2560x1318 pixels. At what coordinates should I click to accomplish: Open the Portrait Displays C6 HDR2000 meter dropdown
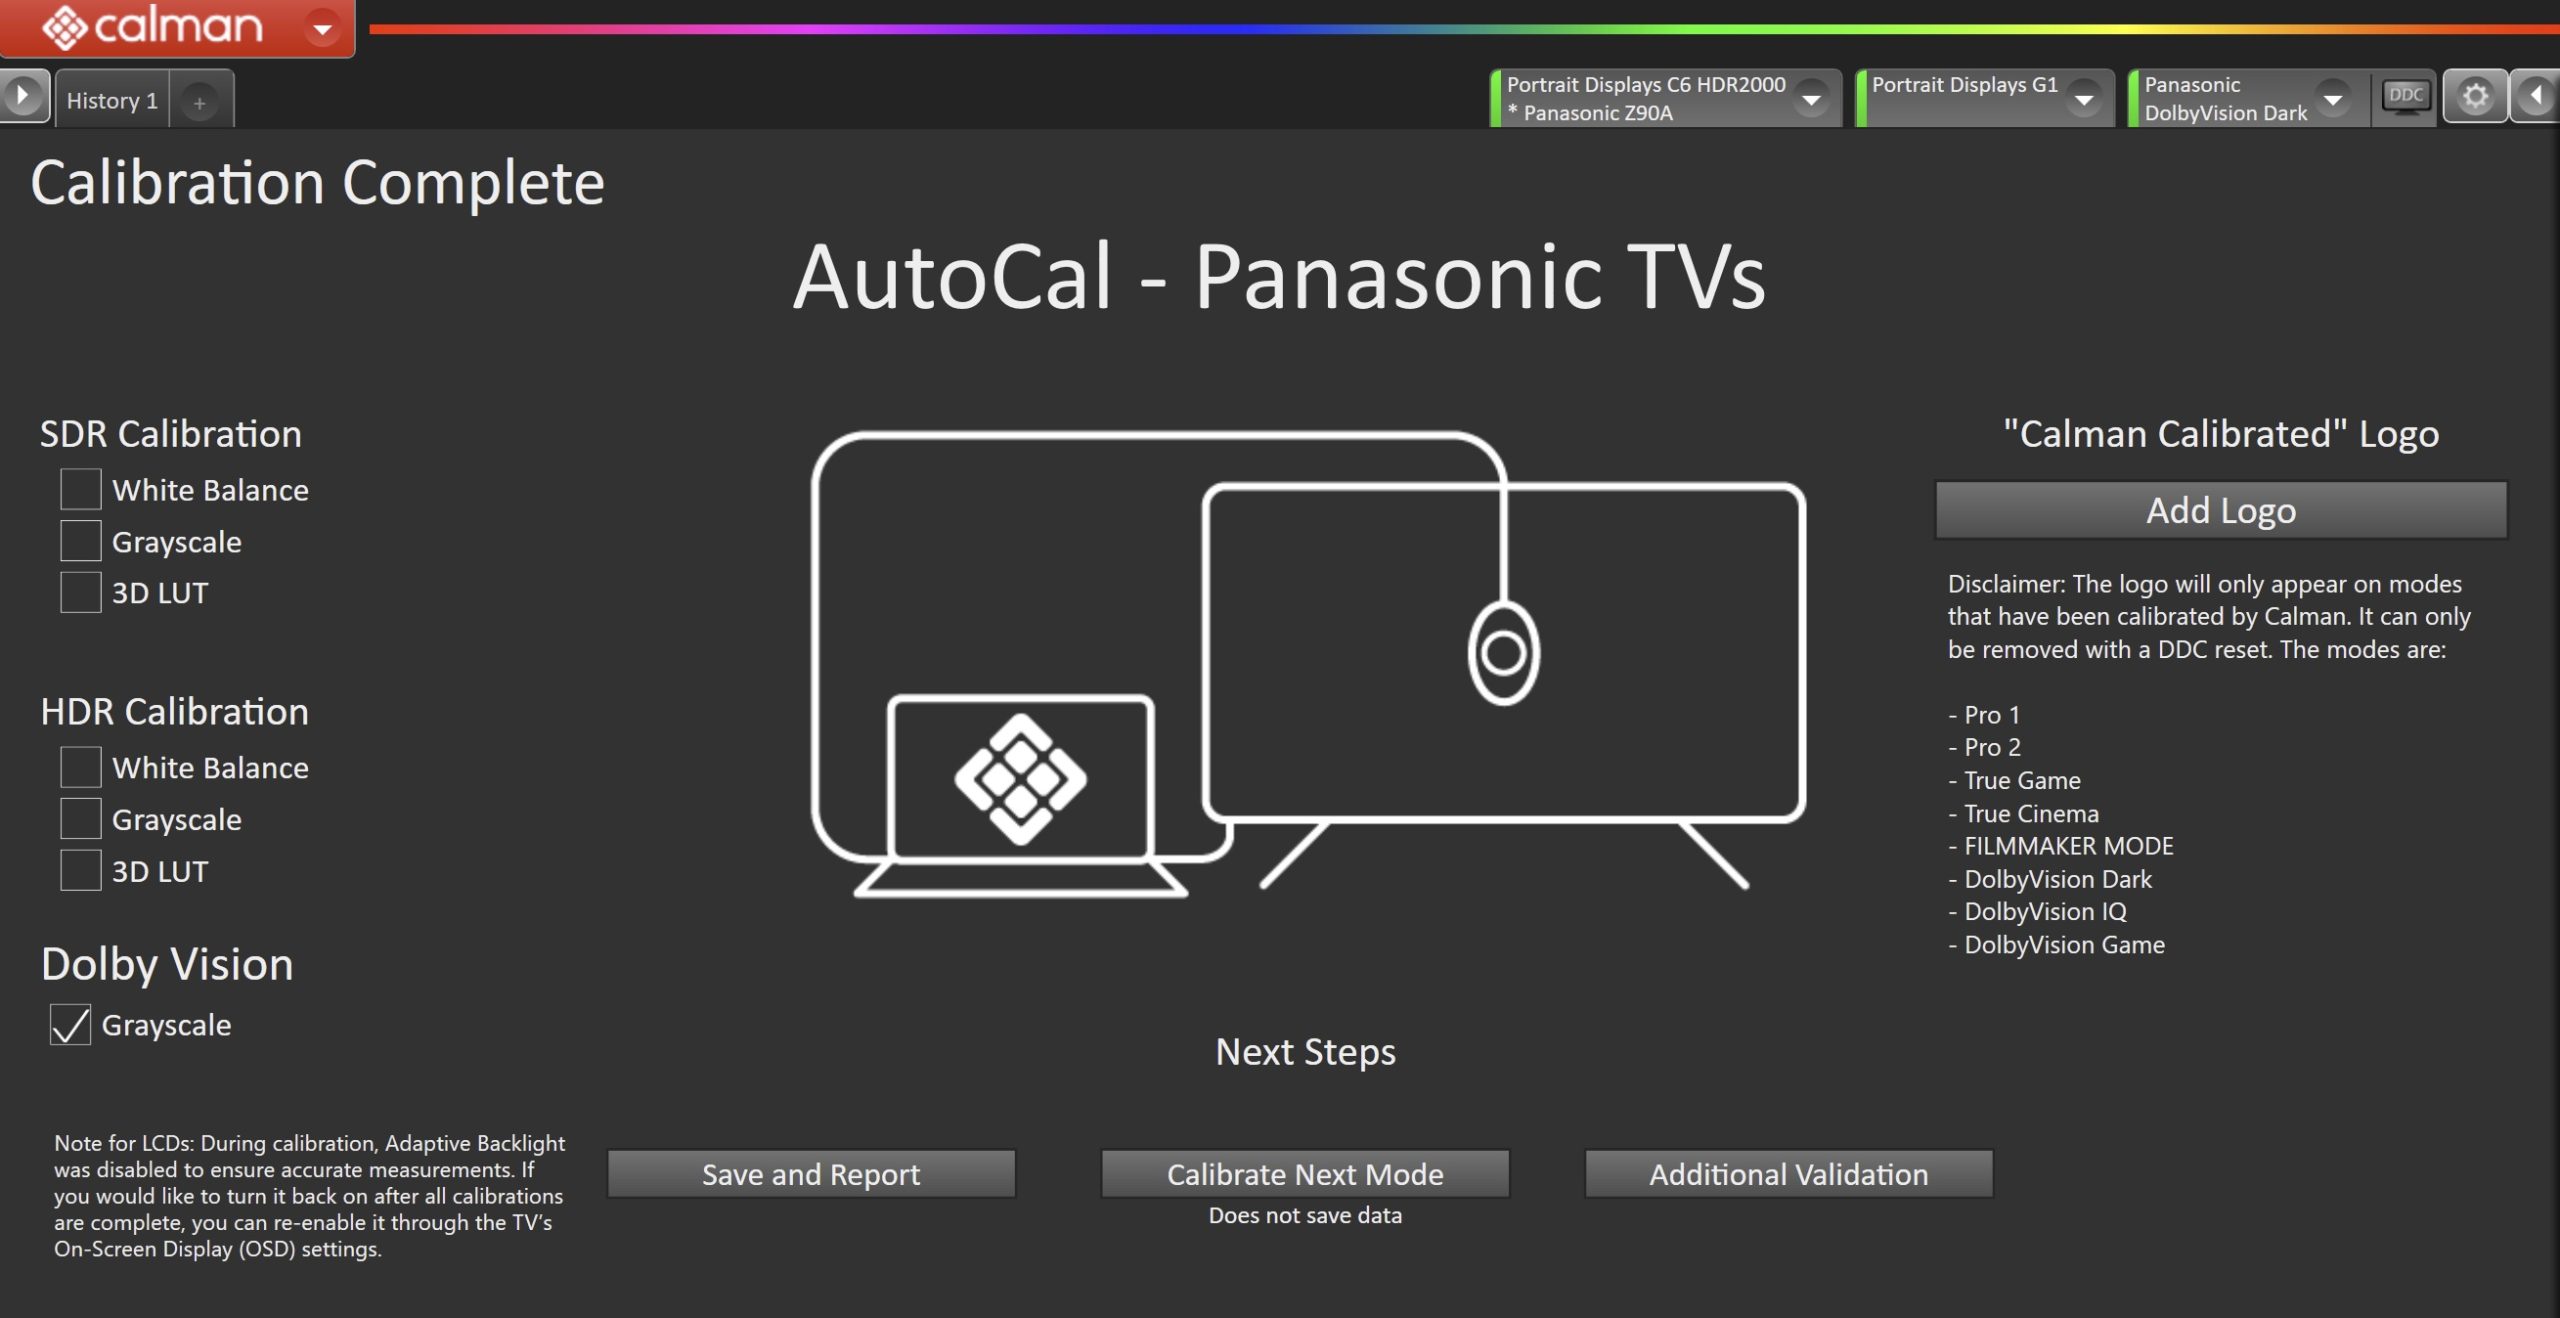click(1810, 99)
